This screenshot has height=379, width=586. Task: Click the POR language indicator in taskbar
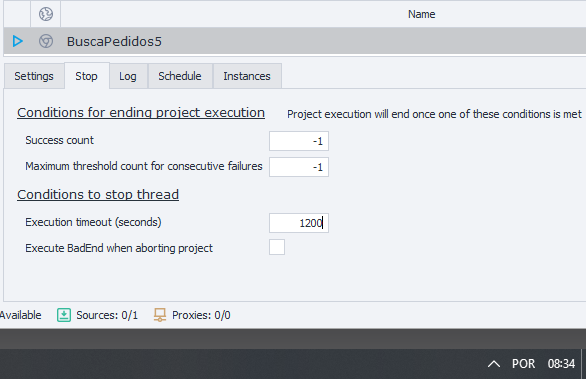pos(523,364)
